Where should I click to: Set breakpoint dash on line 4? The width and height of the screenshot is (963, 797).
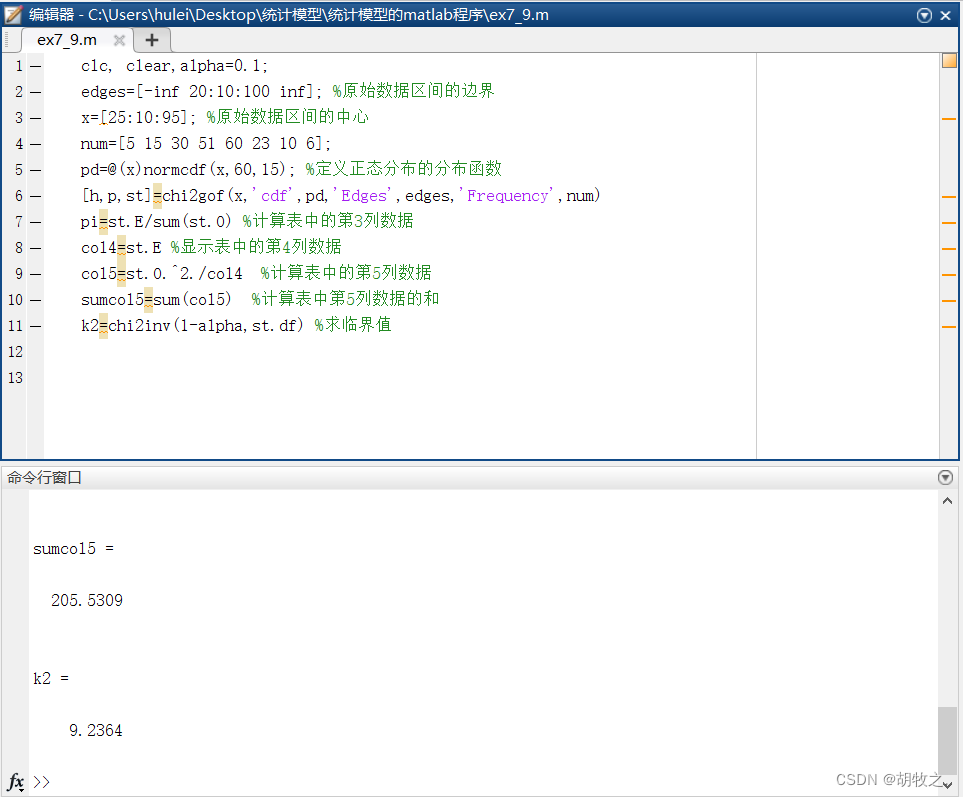(x=36, y=144)
